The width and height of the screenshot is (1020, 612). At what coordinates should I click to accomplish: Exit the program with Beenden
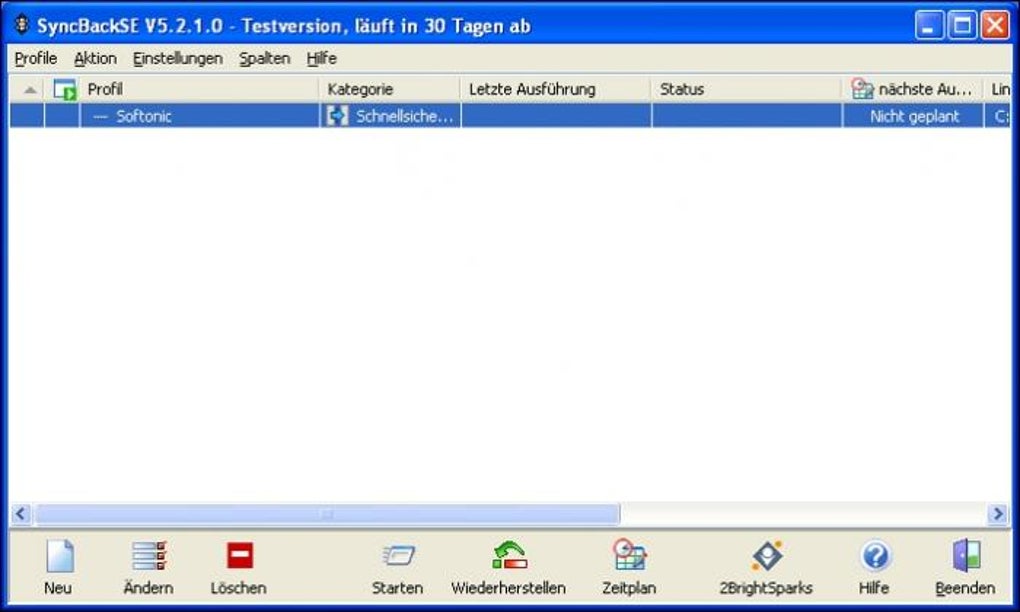965,567
